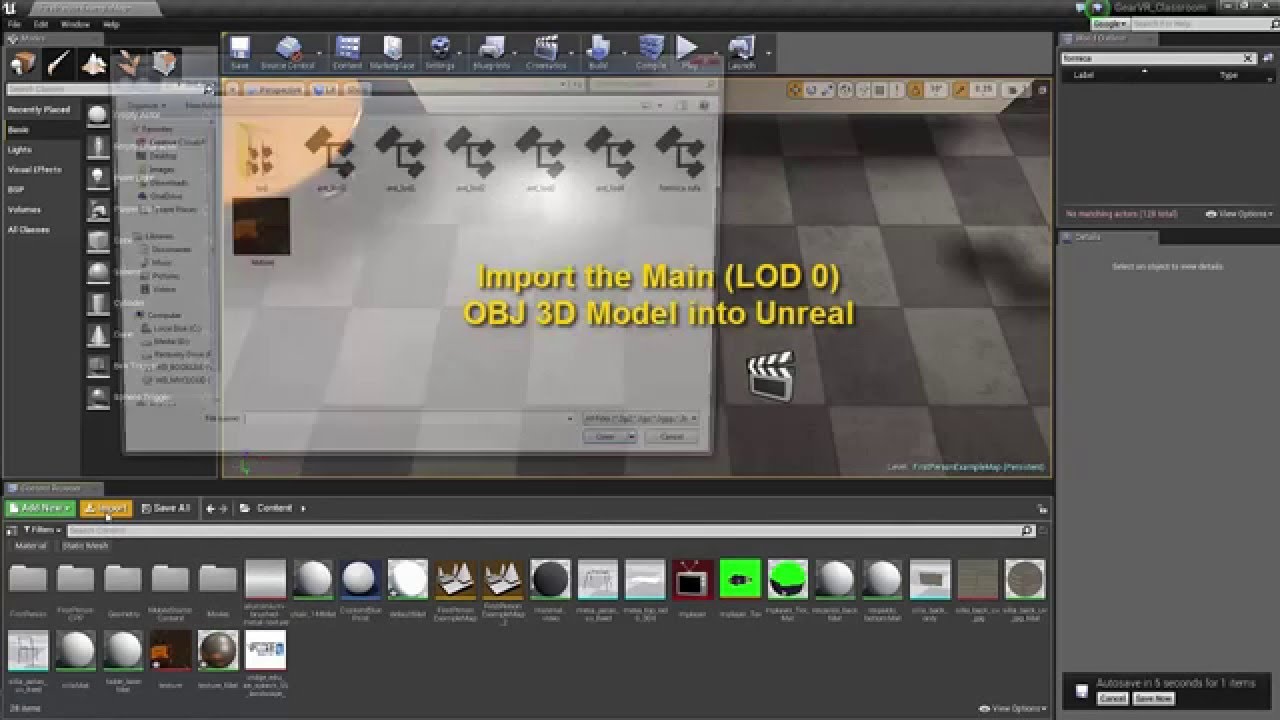Open the Google search engine dropdown
The width and height of the screenshot is (1280, 720).
pos(1109,23)
